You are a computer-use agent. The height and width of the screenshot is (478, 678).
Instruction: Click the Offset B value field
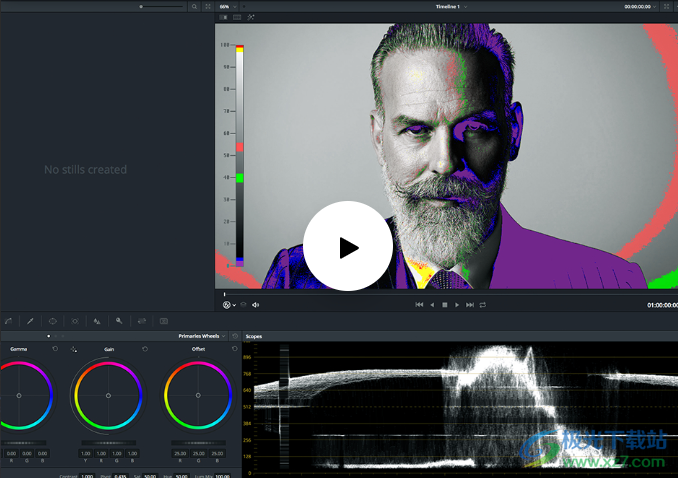217,453
